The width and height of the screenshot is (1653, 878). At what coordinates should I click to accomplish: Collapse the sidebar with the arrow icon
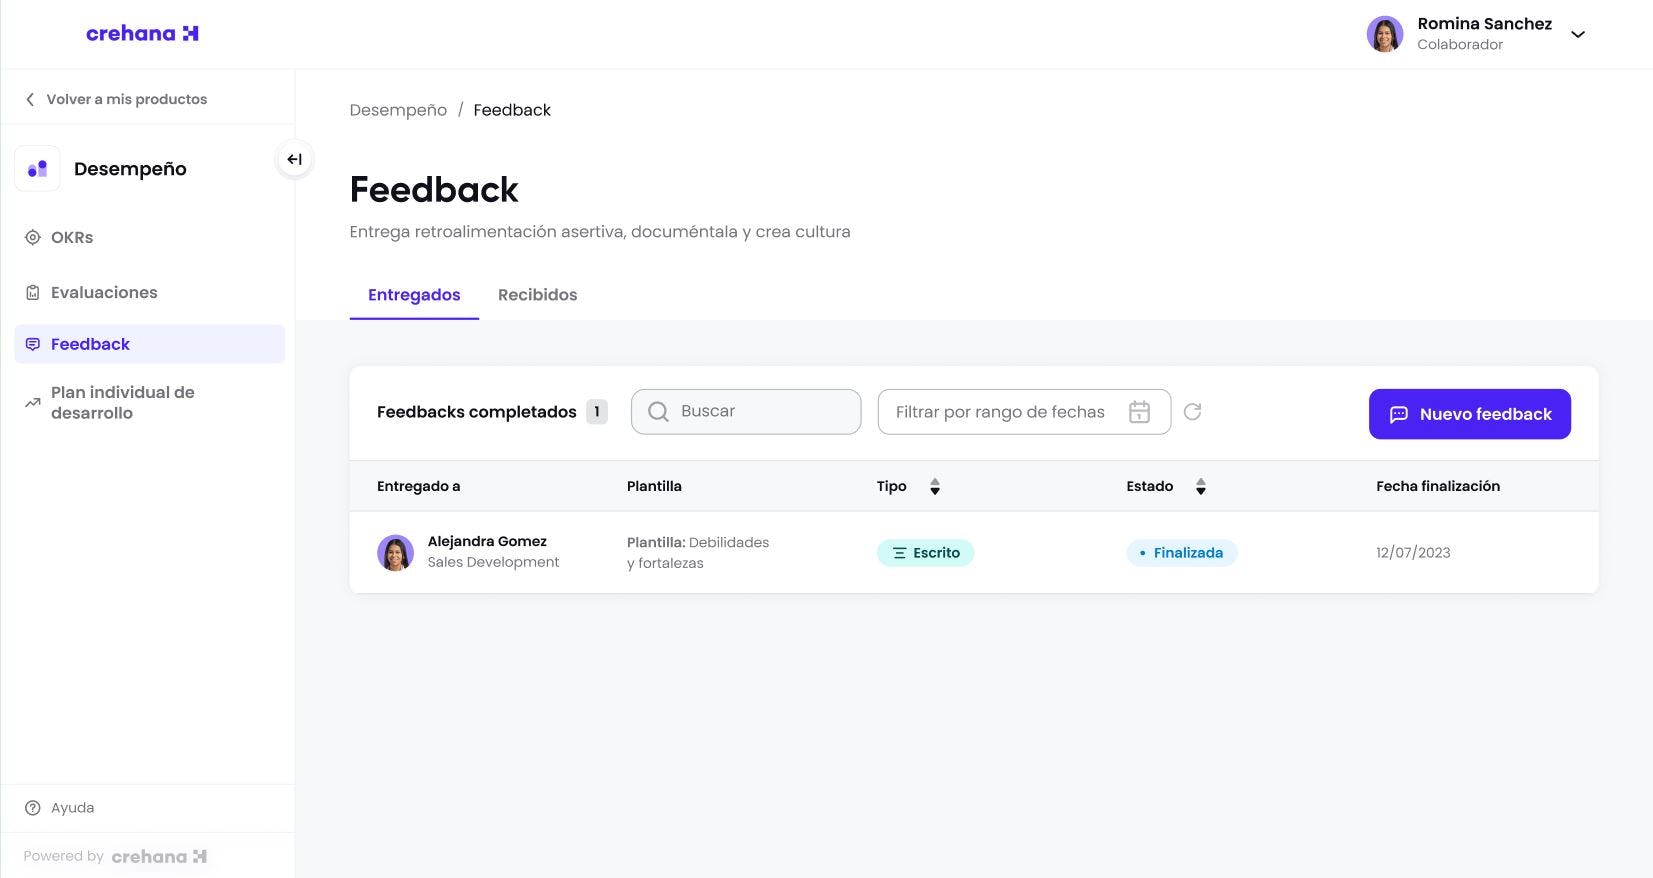[x=294, y=159]
